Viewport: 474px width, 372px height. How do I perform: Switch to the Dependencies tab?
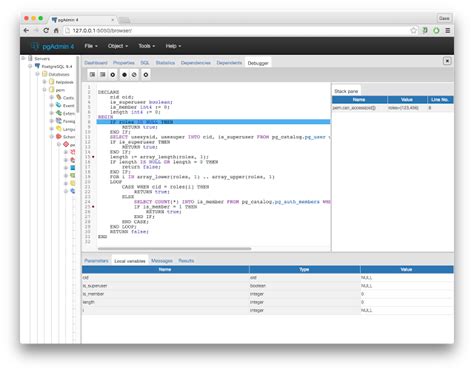[196, 63]
